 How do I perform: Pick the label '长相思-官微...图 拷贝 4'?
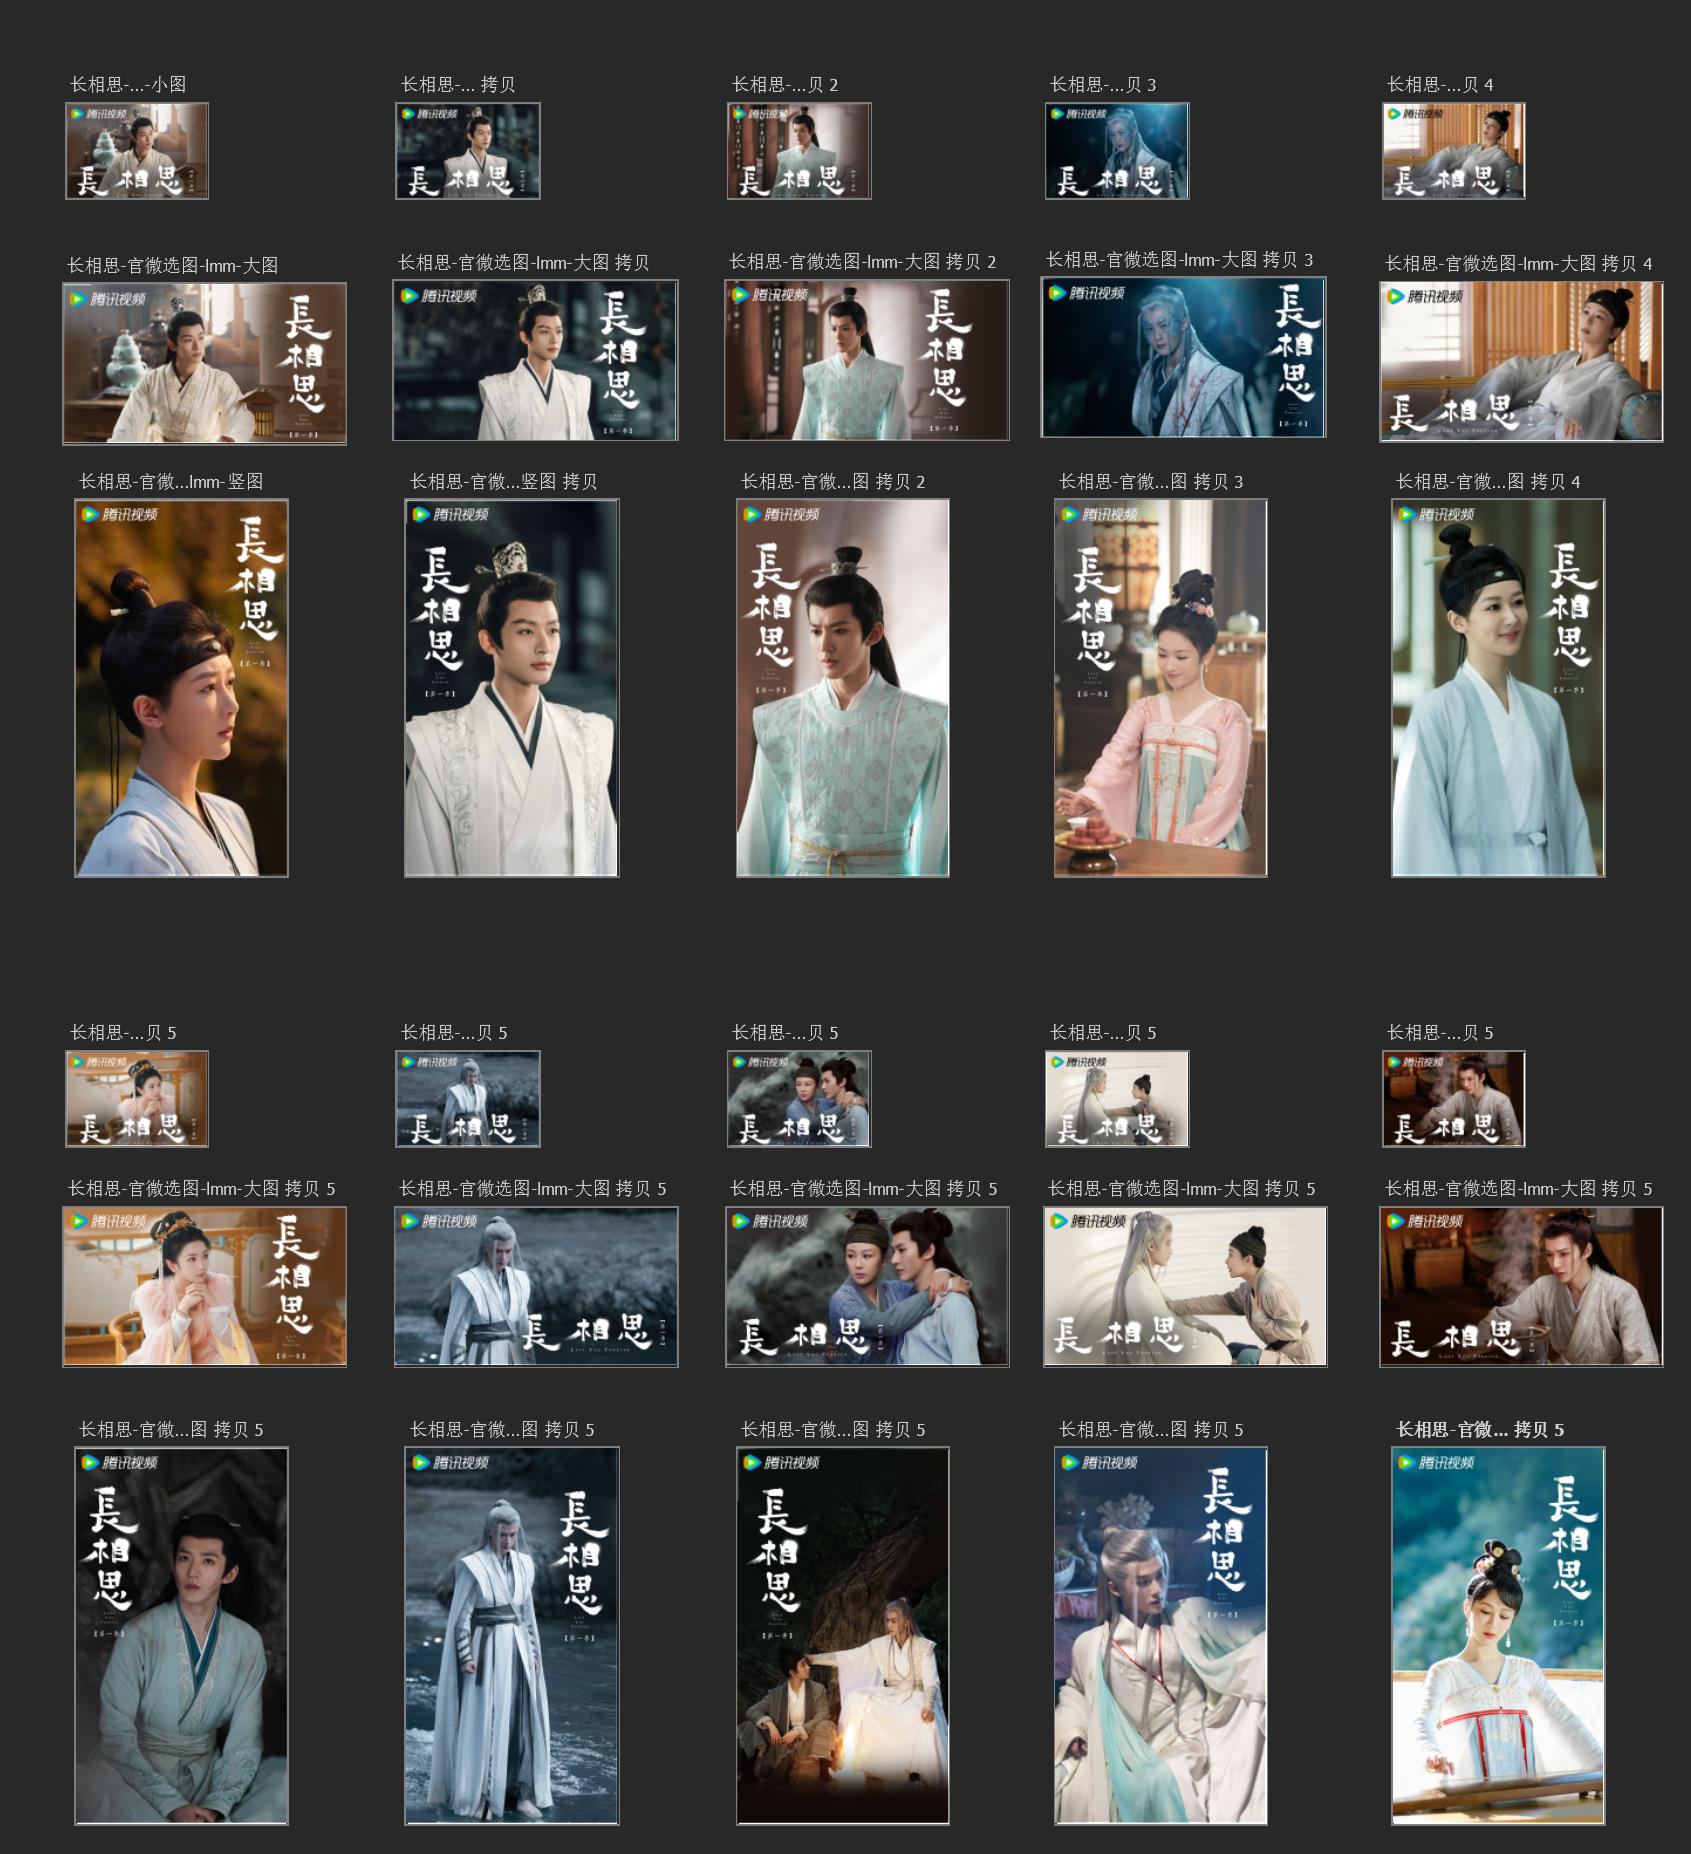click(1488, 482)
